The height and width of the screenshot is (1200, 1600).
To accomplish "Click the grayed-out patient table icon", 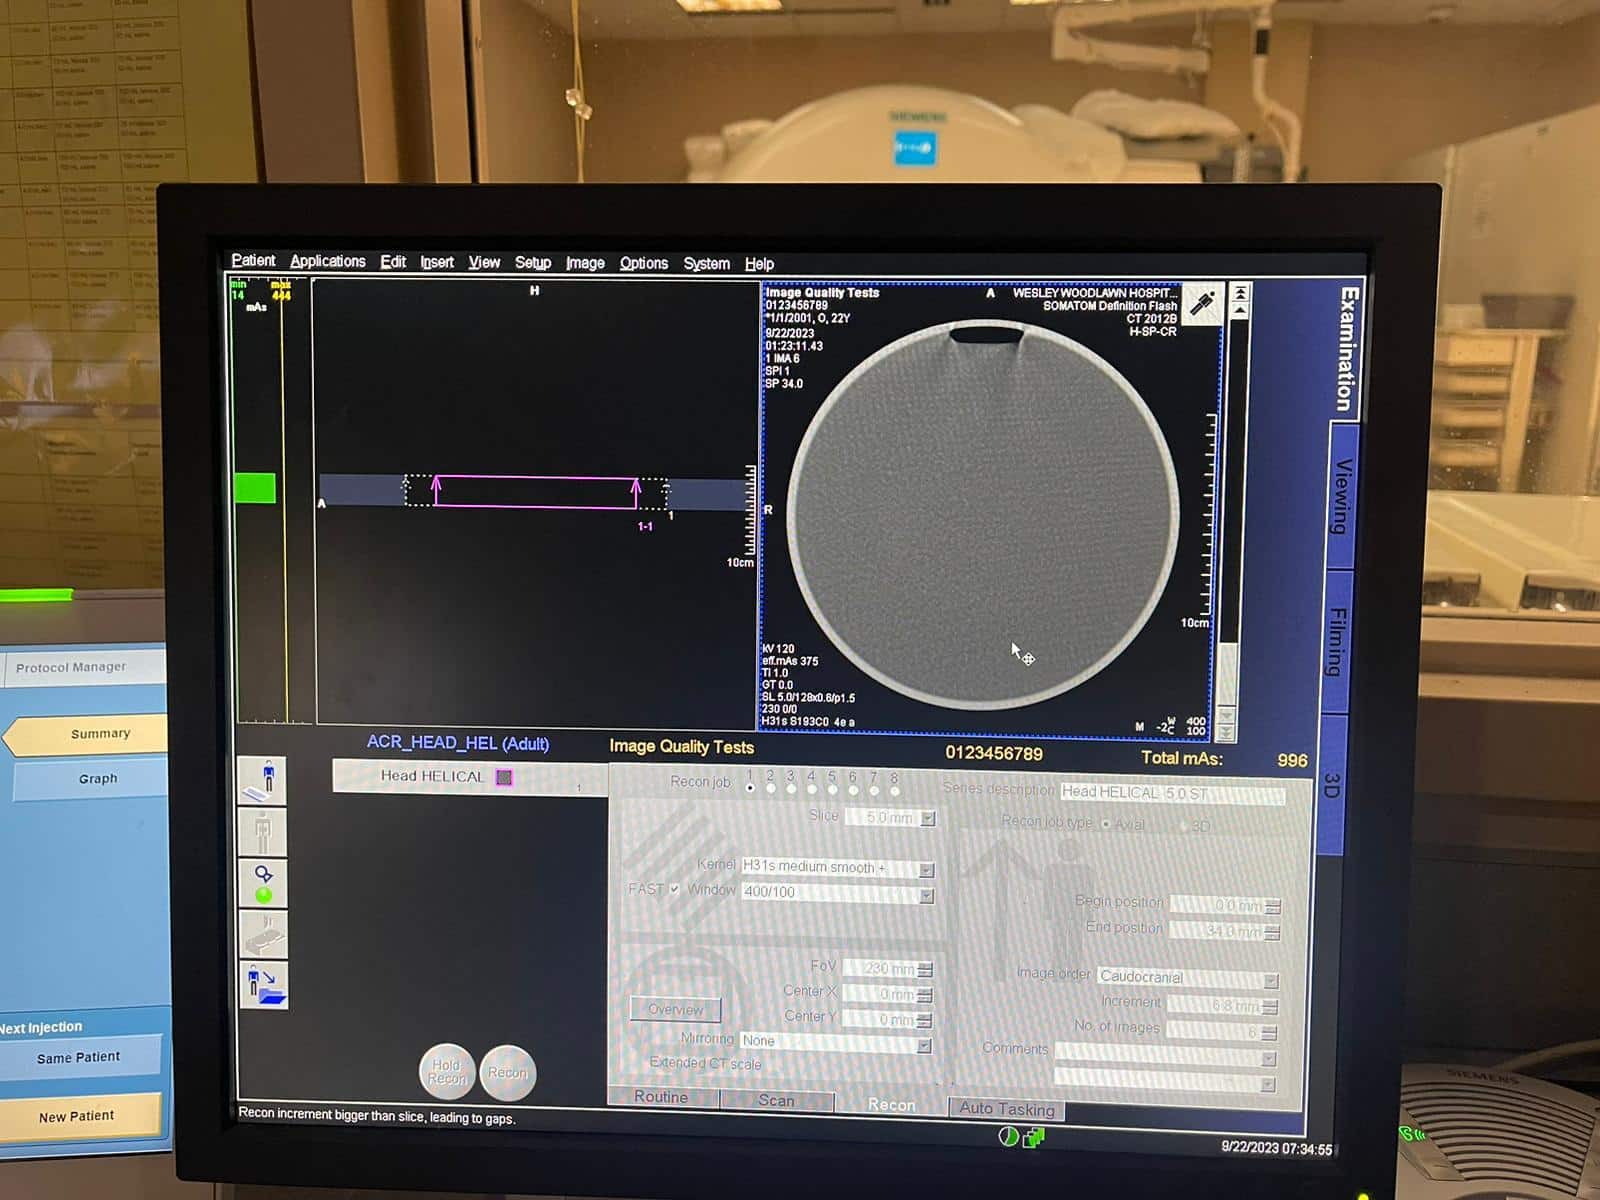I will pos(263,935).
